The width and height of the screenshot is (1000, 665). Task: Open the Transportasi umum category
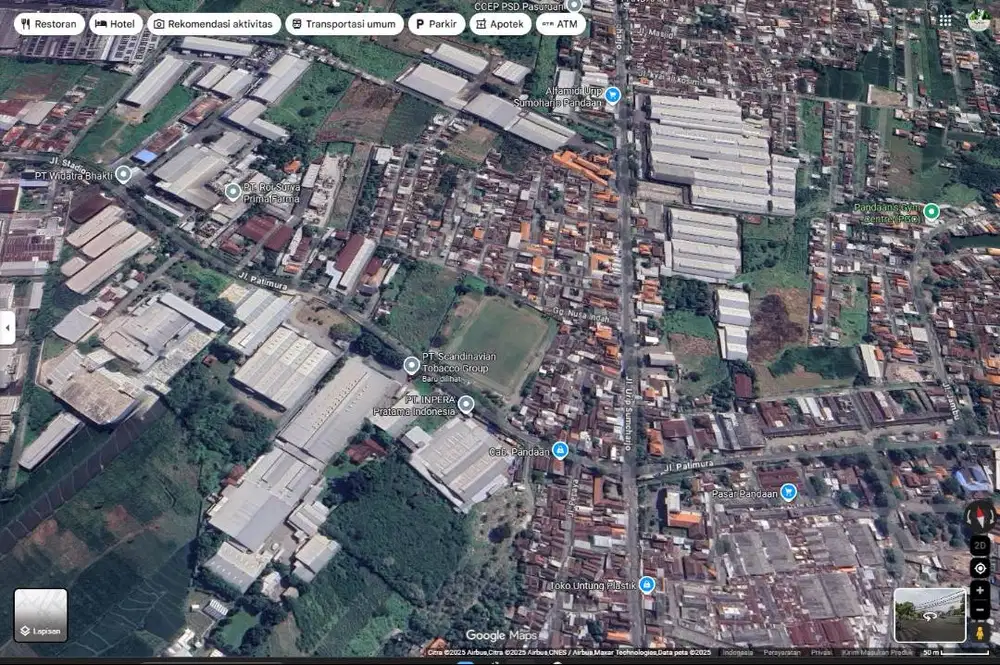click(x=345, y=23)
